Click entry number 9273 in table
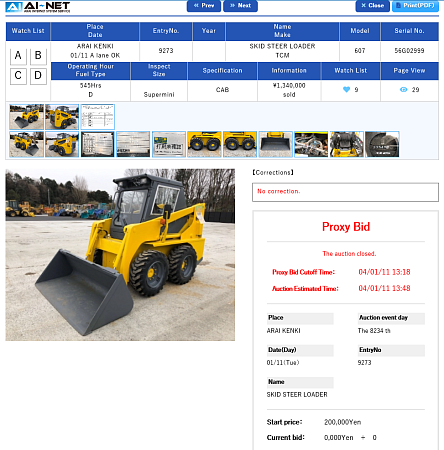This screenshot has width=444, height=450. coord(166,51)
